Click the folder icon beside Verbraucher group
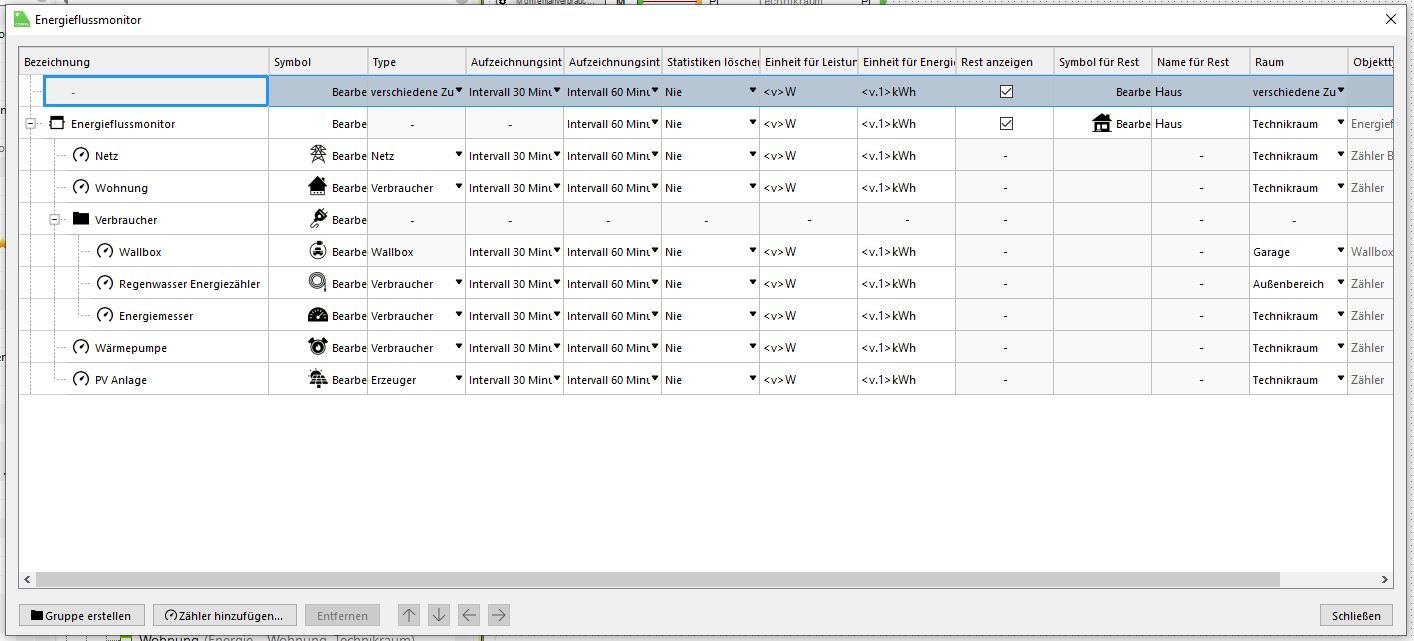This screenshot has height=641, width=1414. tap(81, 219)
